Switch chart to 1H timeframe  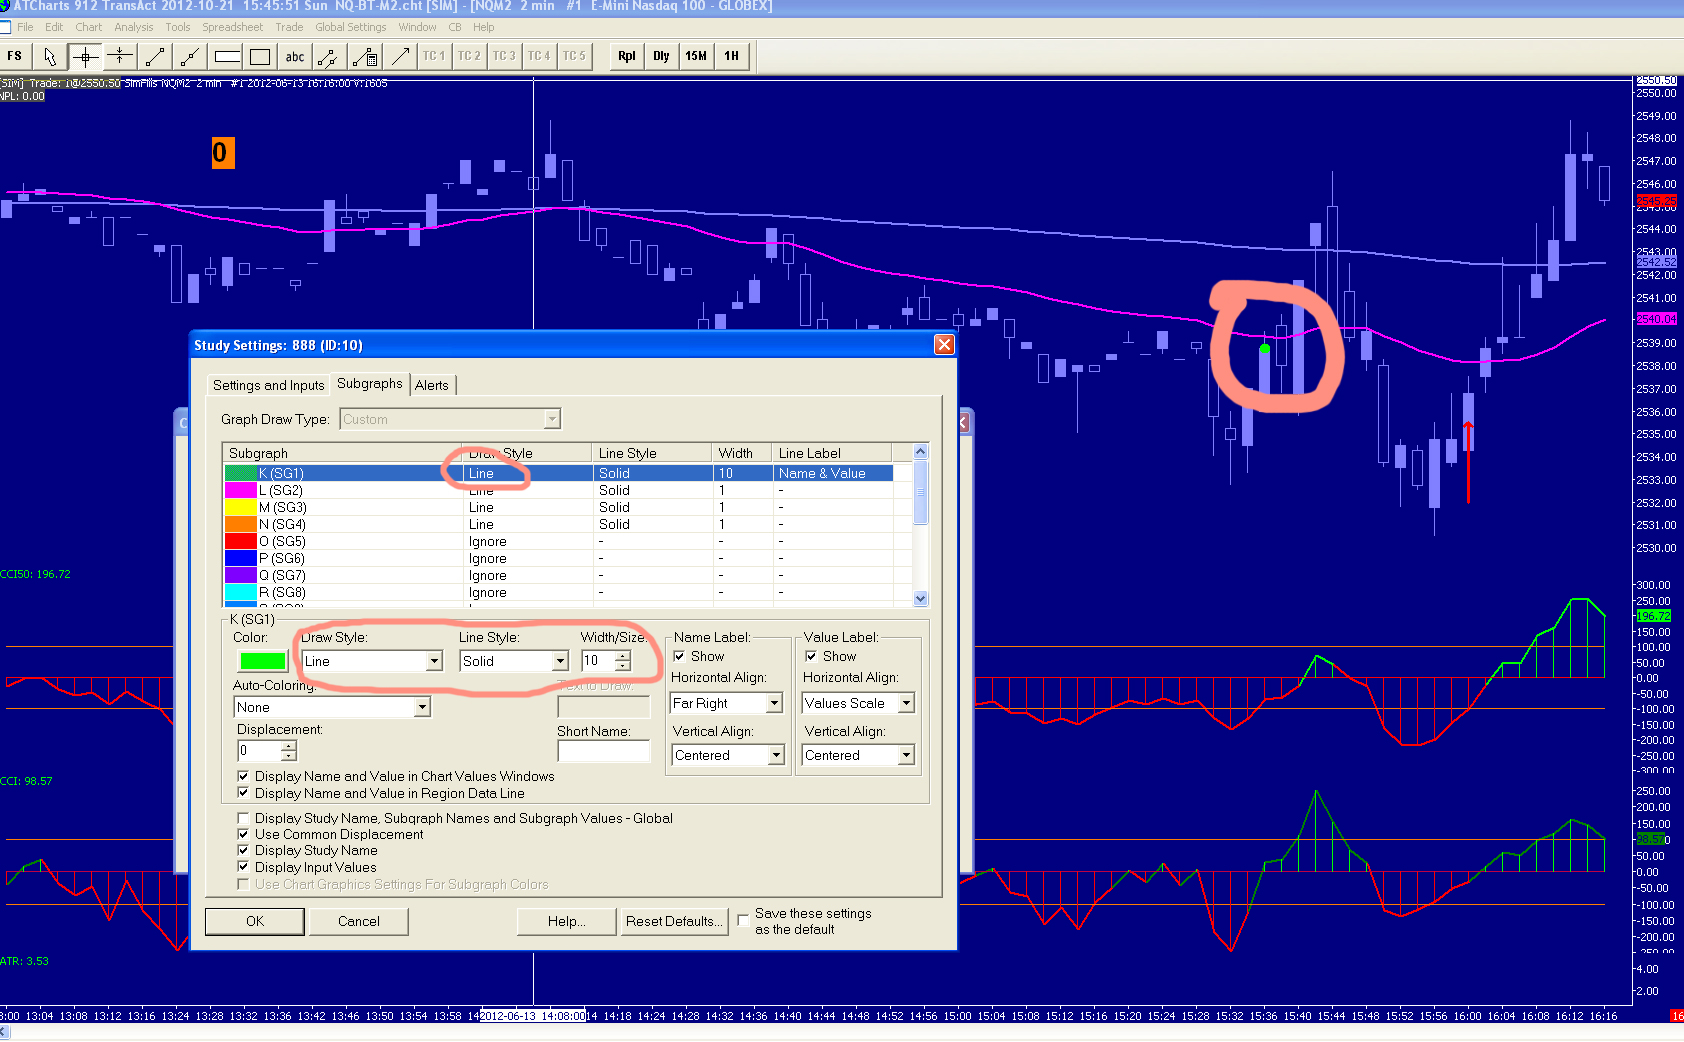(x=732, y=56)
